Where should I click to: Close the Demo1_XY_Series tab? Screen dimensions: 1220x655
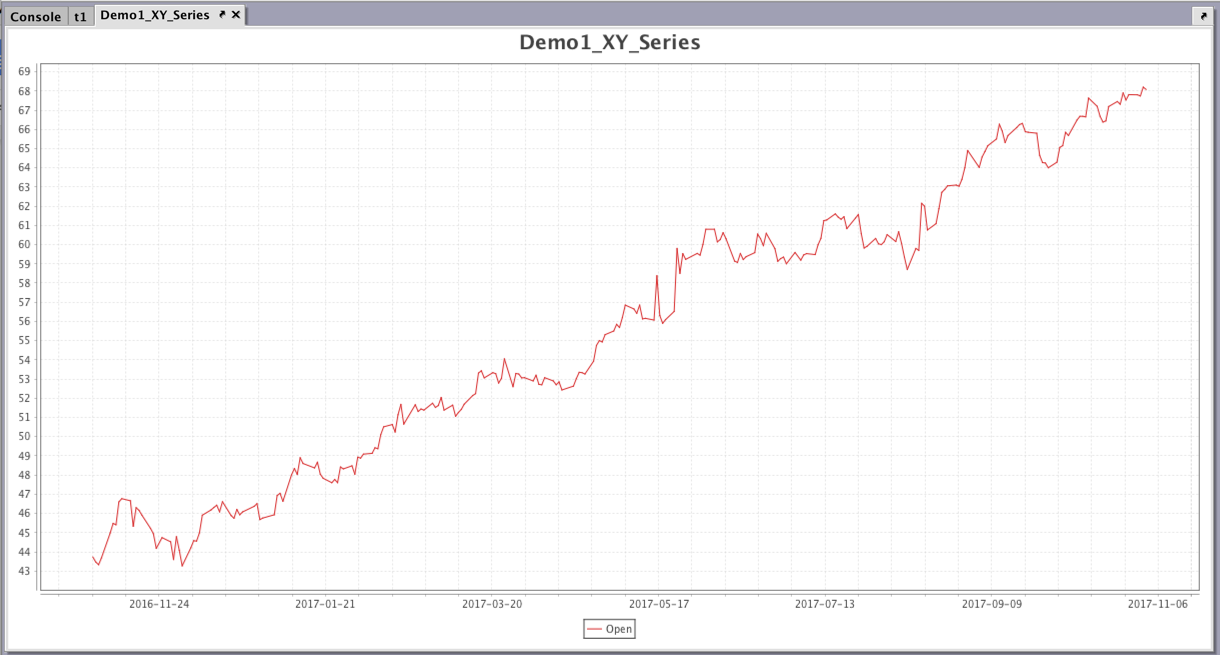point(236,15)
